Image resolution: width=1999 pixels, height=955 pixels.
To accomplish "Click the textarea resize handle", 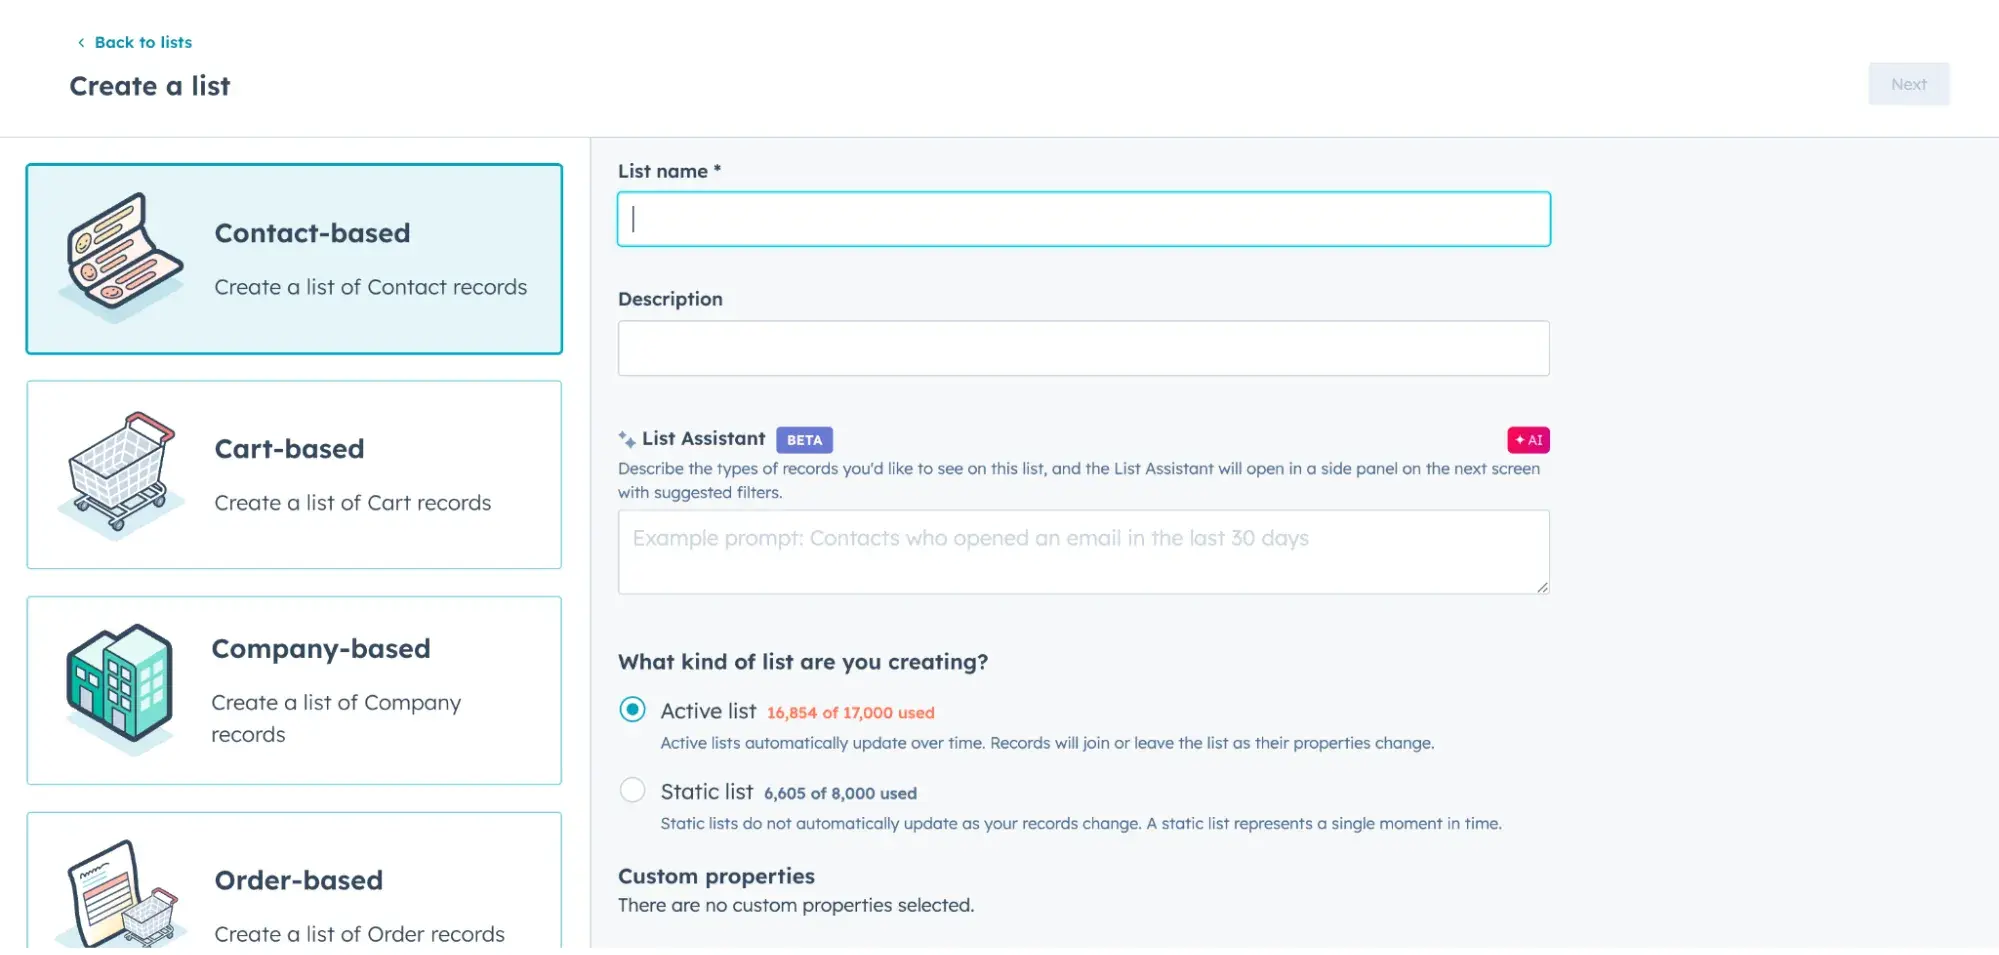I will (1542, 587).
